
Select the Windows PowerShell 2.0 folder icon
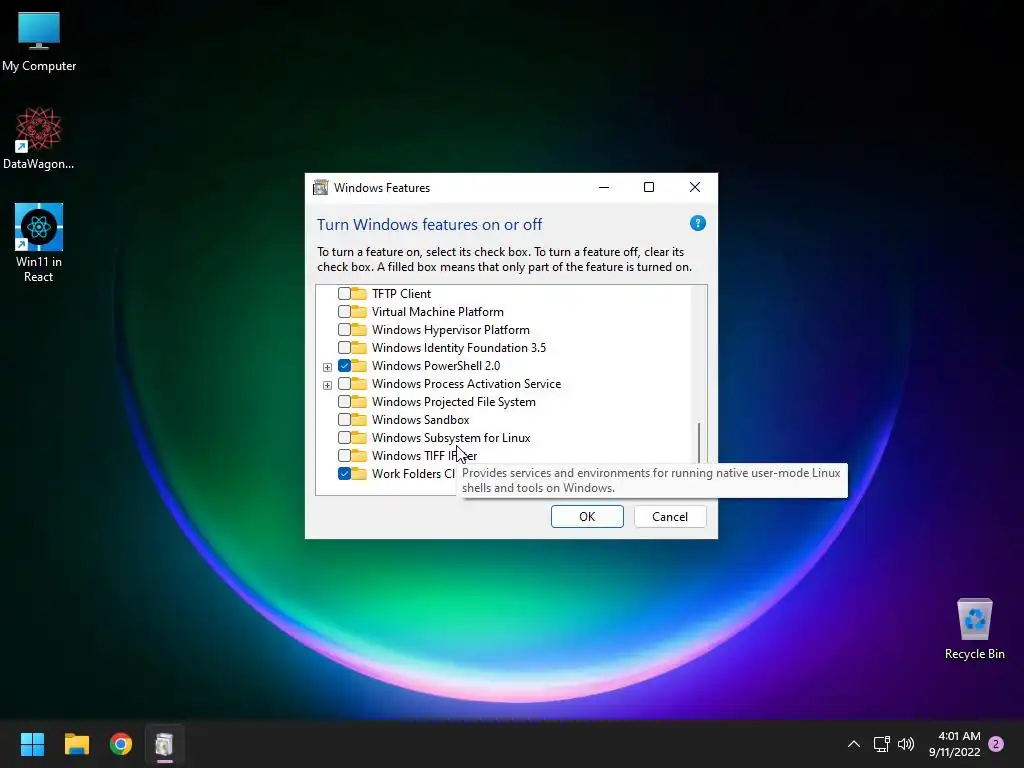[x=359, y=366]
